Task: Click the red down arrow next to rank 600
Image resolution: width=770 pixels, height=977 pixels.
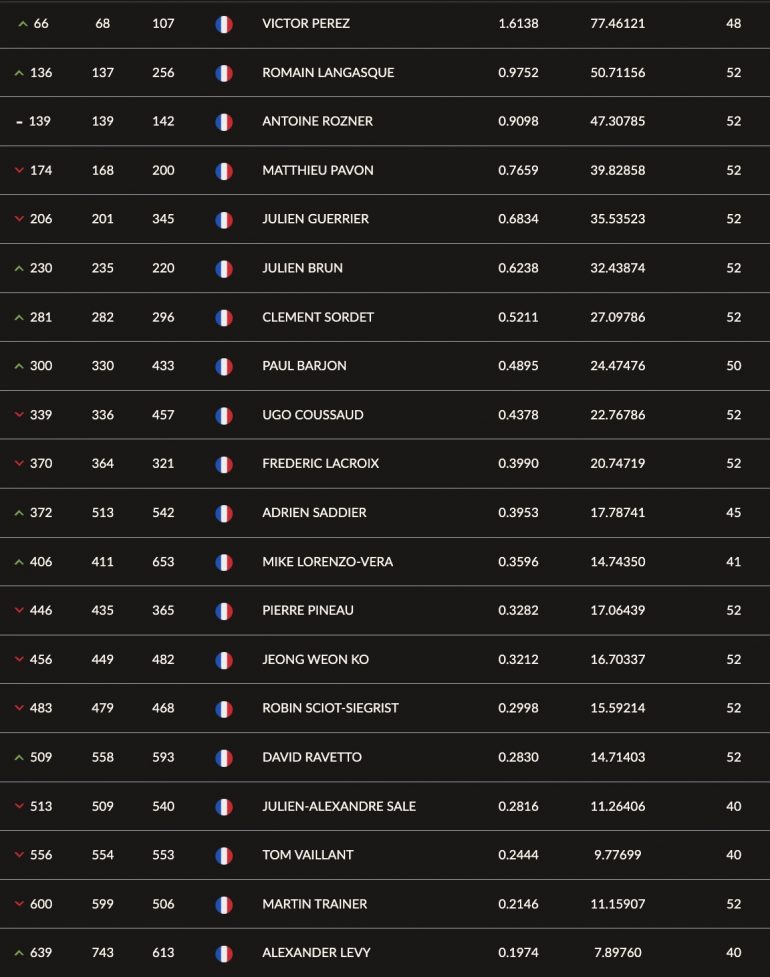Action: click(x=19, y=903)
